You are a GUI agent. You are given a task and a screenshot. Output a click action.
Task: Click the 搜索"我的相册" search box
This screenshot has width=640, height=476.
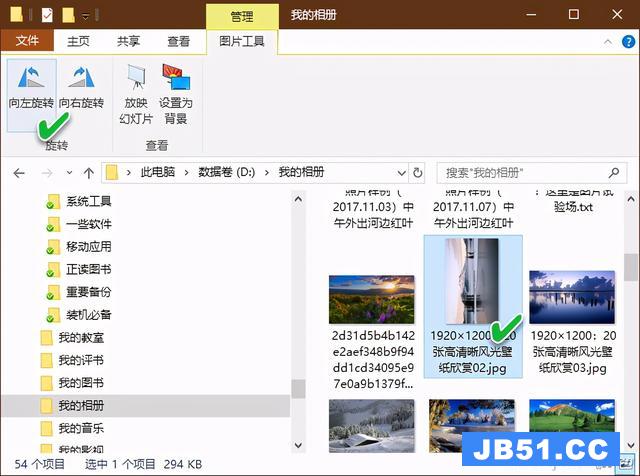(x=523, y=172)
